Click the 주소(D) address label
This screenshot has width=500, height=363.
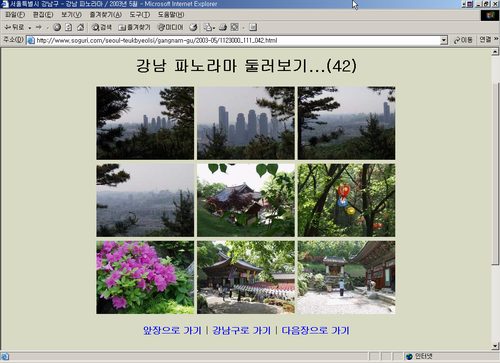13,40
